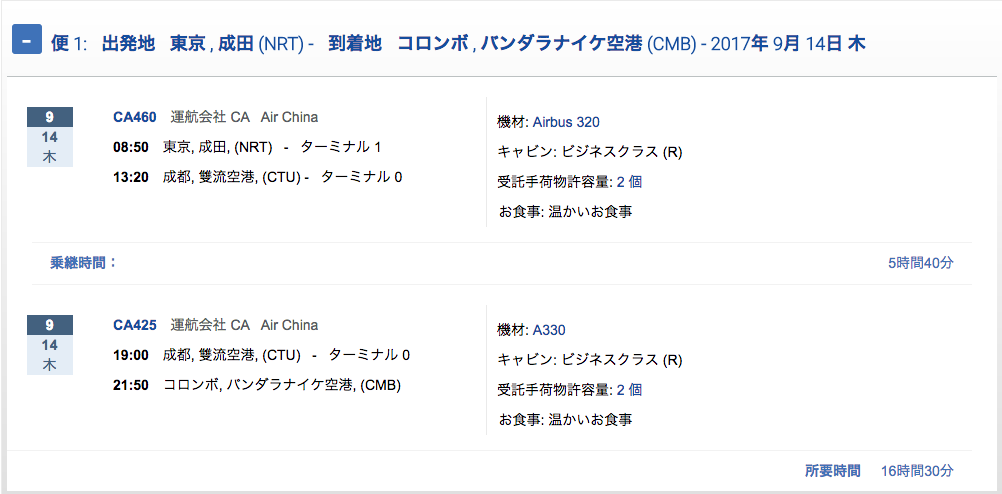Viewport: 1002px width, 494px height.
Task: Open the A330 aircraft link
Action: coord(550,330)
